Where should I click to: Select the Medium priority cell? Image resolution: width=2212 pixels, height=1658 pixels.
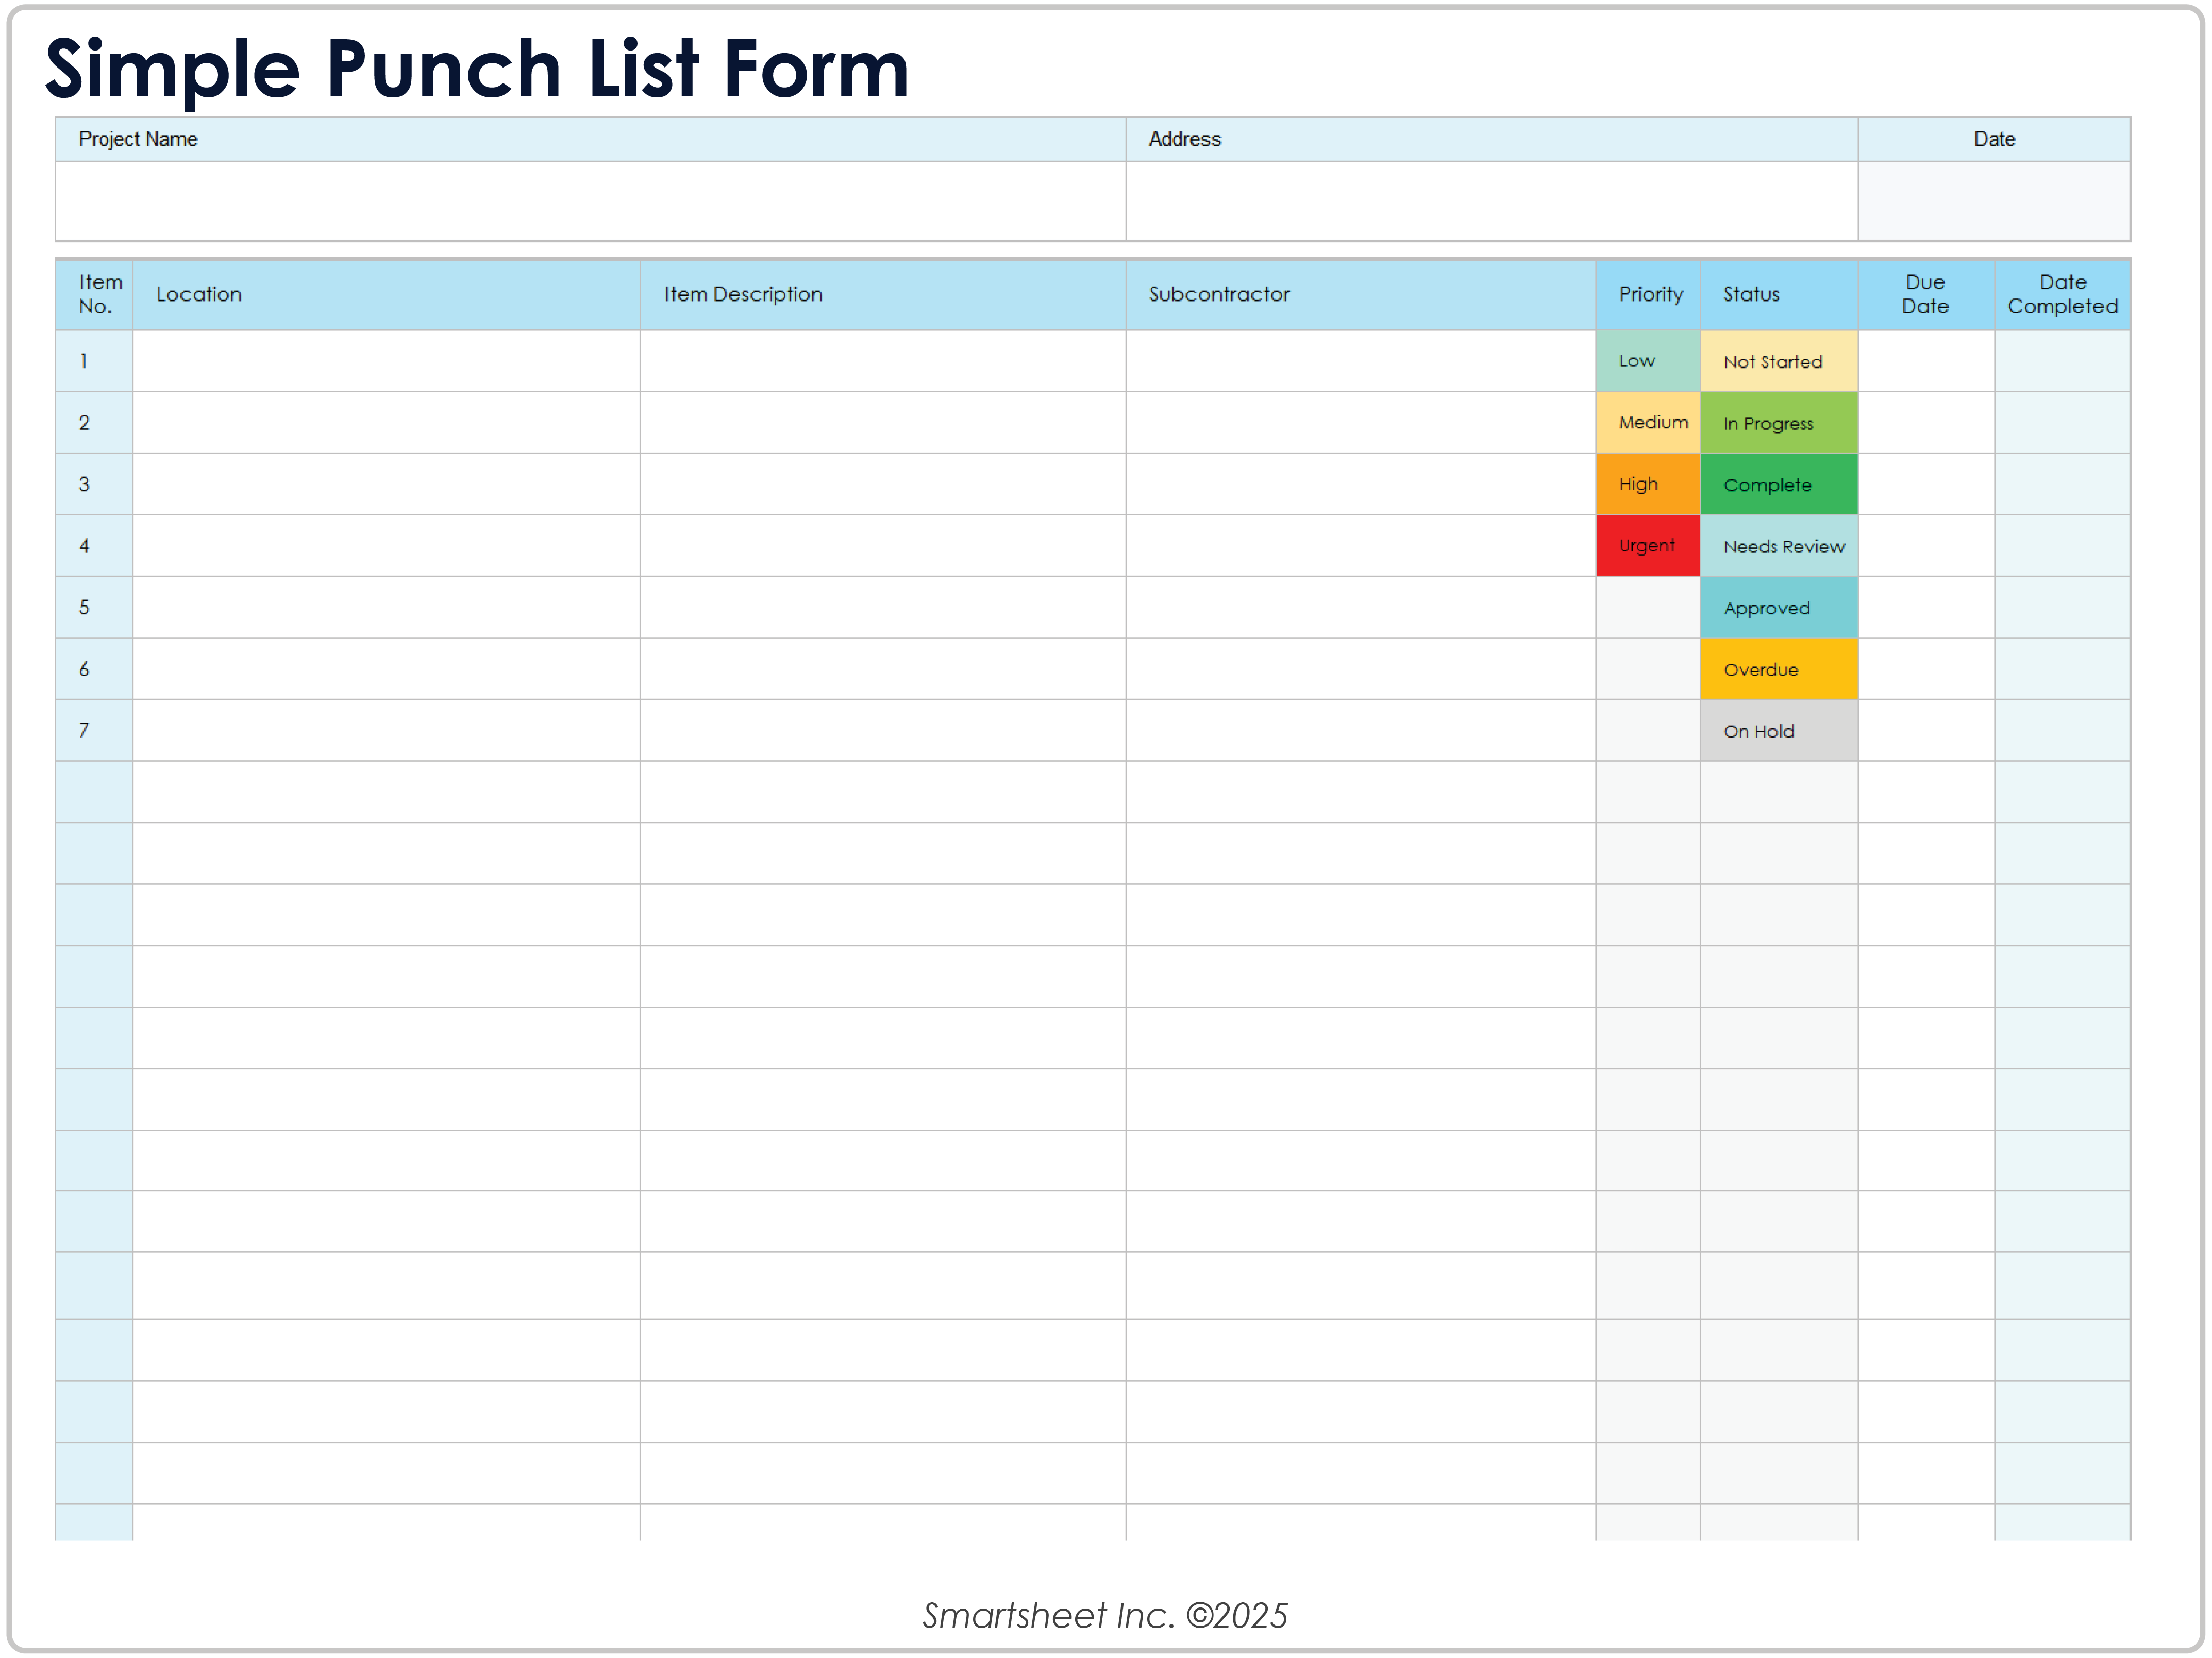coord(1647,422)
